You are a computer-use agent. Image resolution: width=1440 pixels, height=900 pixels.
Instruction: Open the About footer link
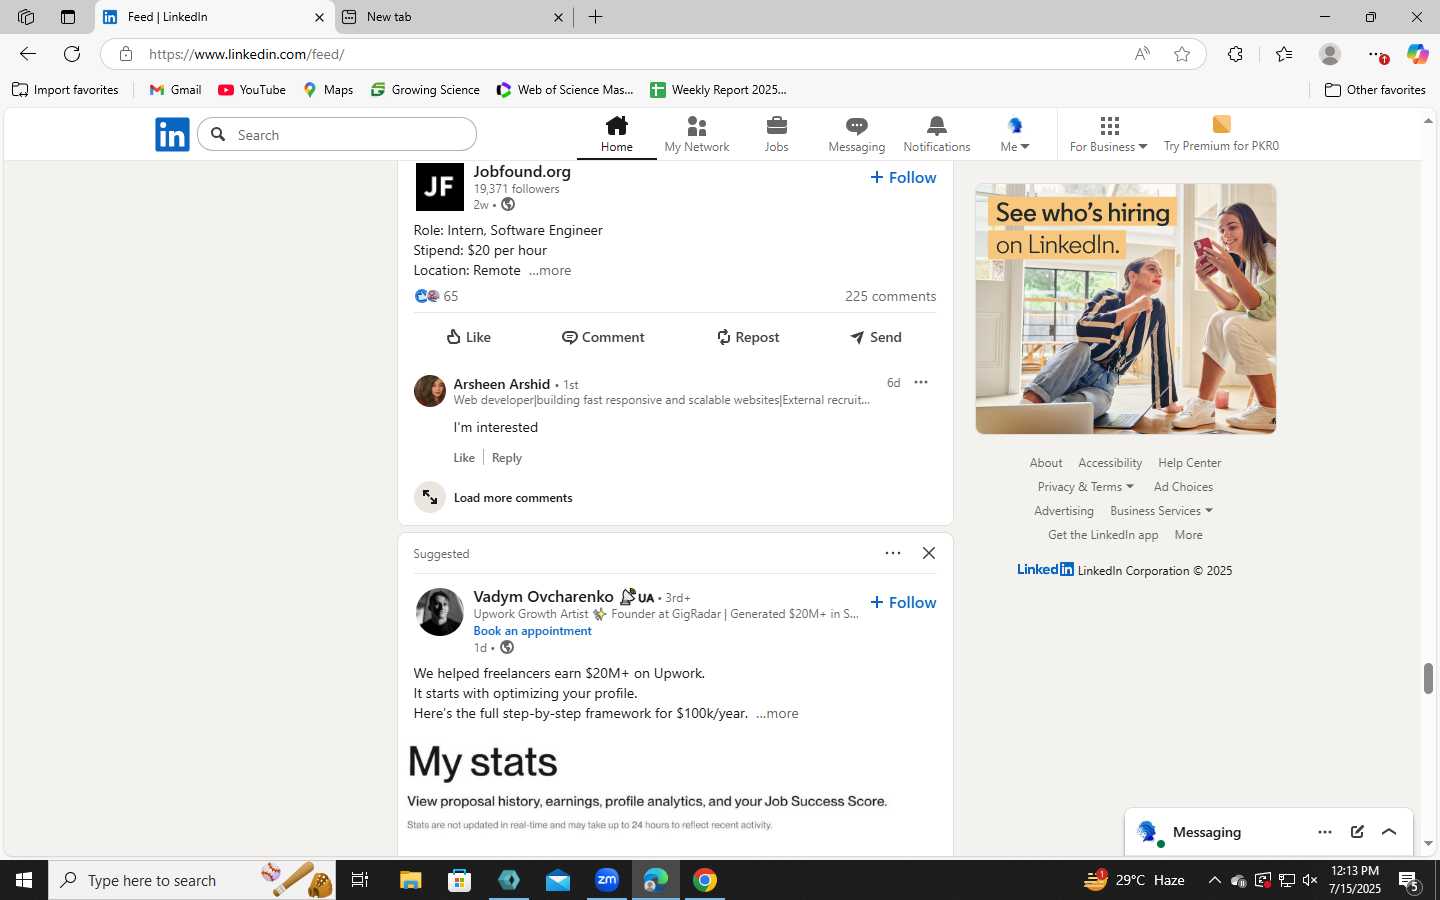1046,463
